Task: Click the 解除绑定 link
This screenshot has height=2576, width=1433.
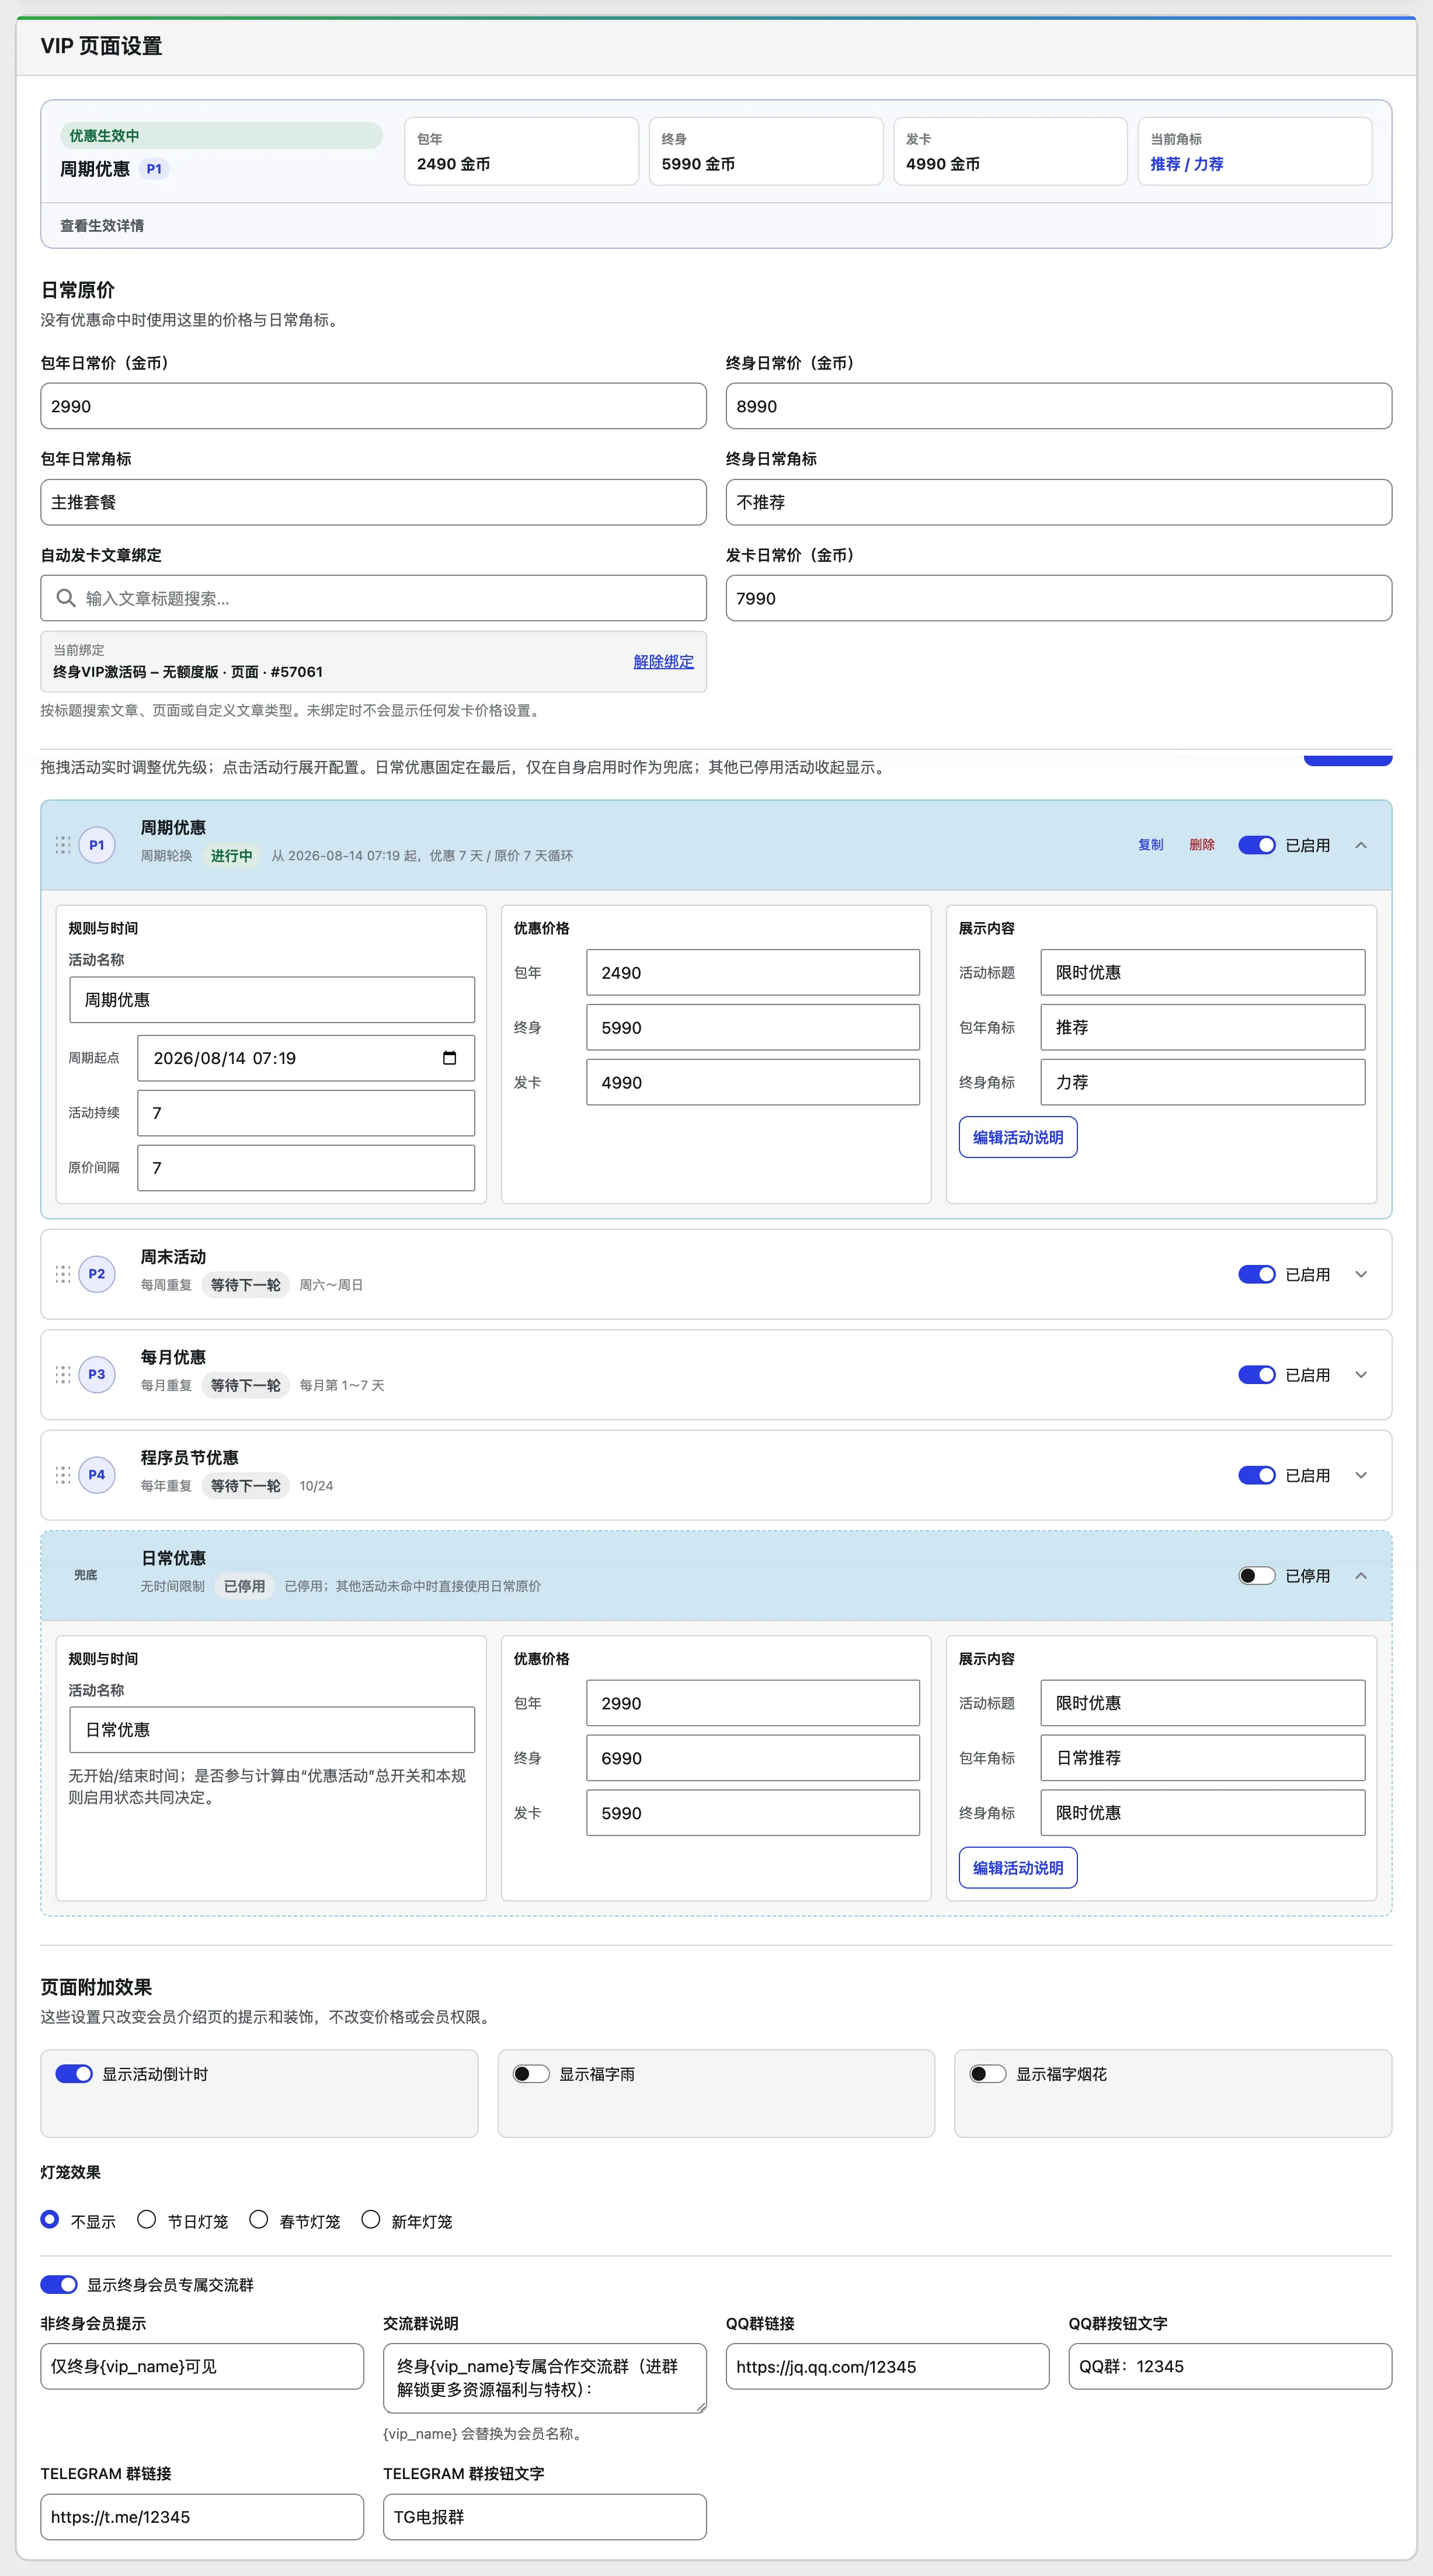Action: pyautogui.click(x=663, y=661)
